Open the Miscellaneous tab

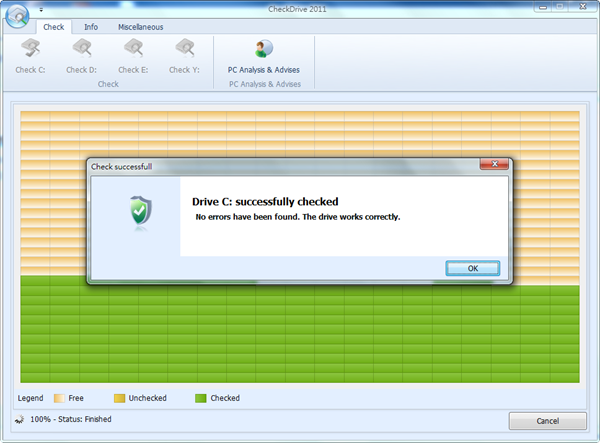[140, 27]
